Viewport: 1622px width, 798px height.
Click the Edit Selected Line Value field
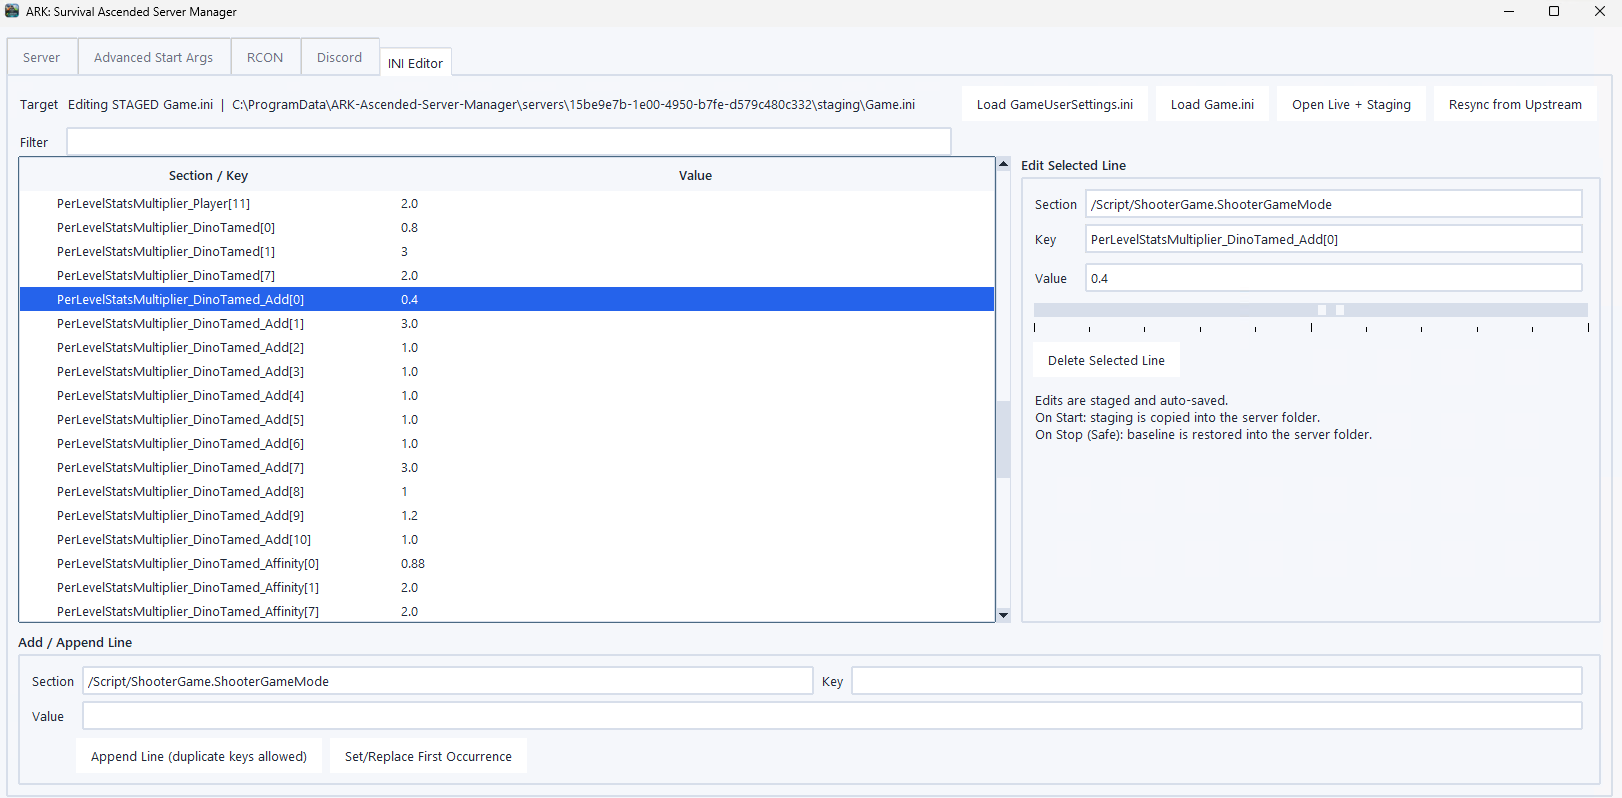coord(1334,278)
